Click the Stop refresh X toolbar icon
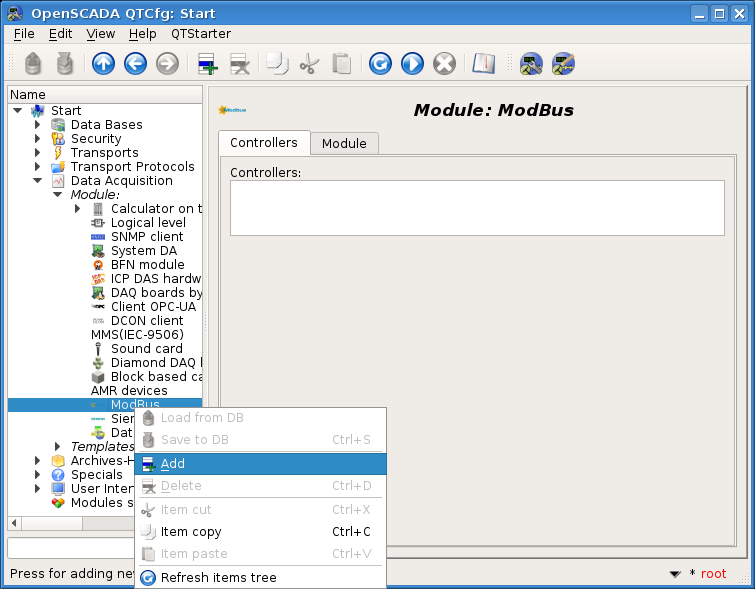The image size is (755, 589). pyautogui.click(x=444, y=64)
